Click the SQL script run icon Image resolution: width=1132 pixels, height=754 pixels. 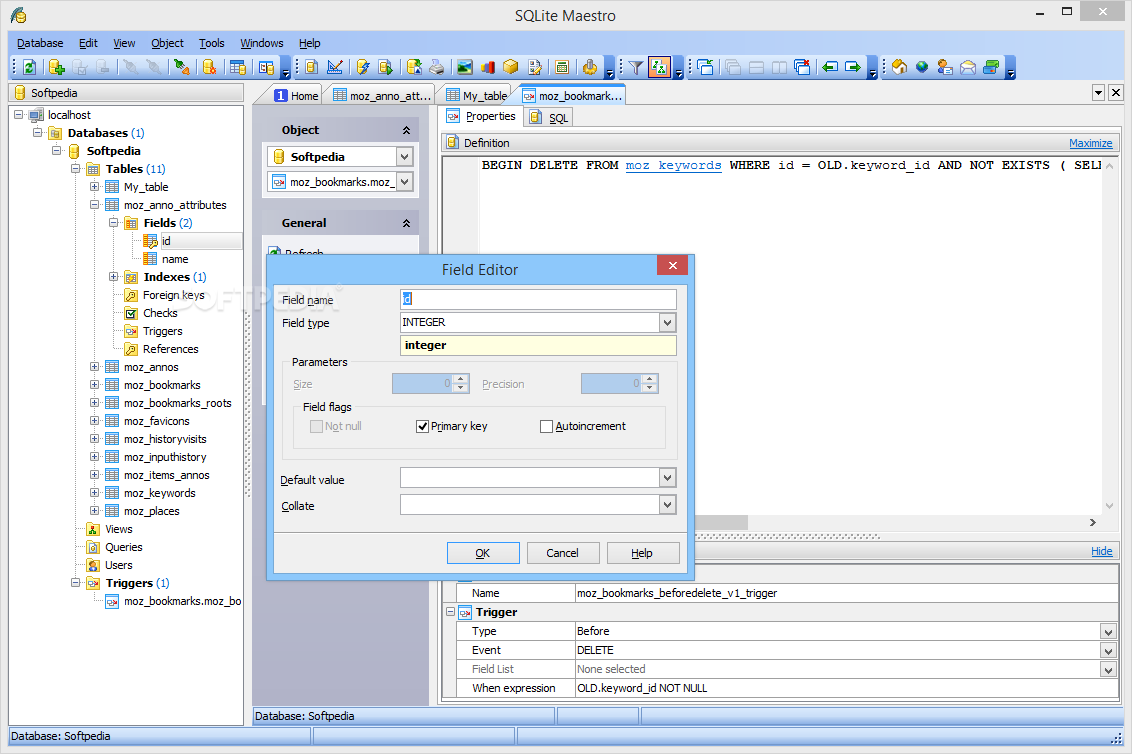(x=386, y=67)
